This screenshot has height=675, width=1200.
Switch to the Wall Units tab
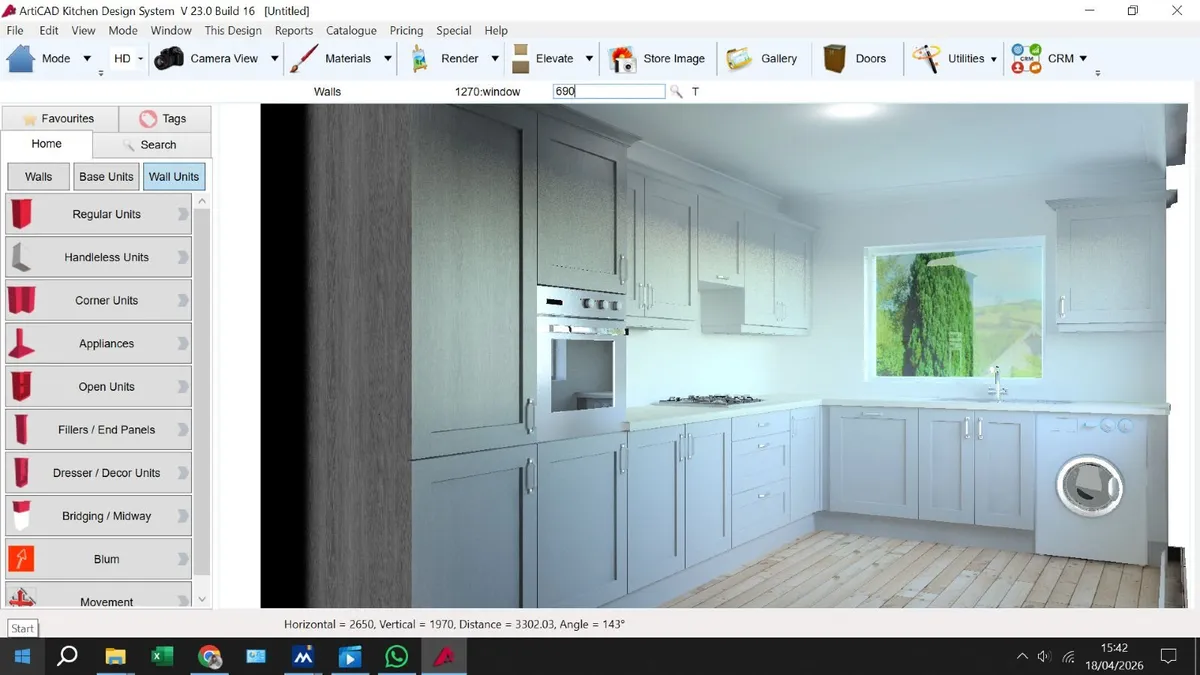(173, 176)
